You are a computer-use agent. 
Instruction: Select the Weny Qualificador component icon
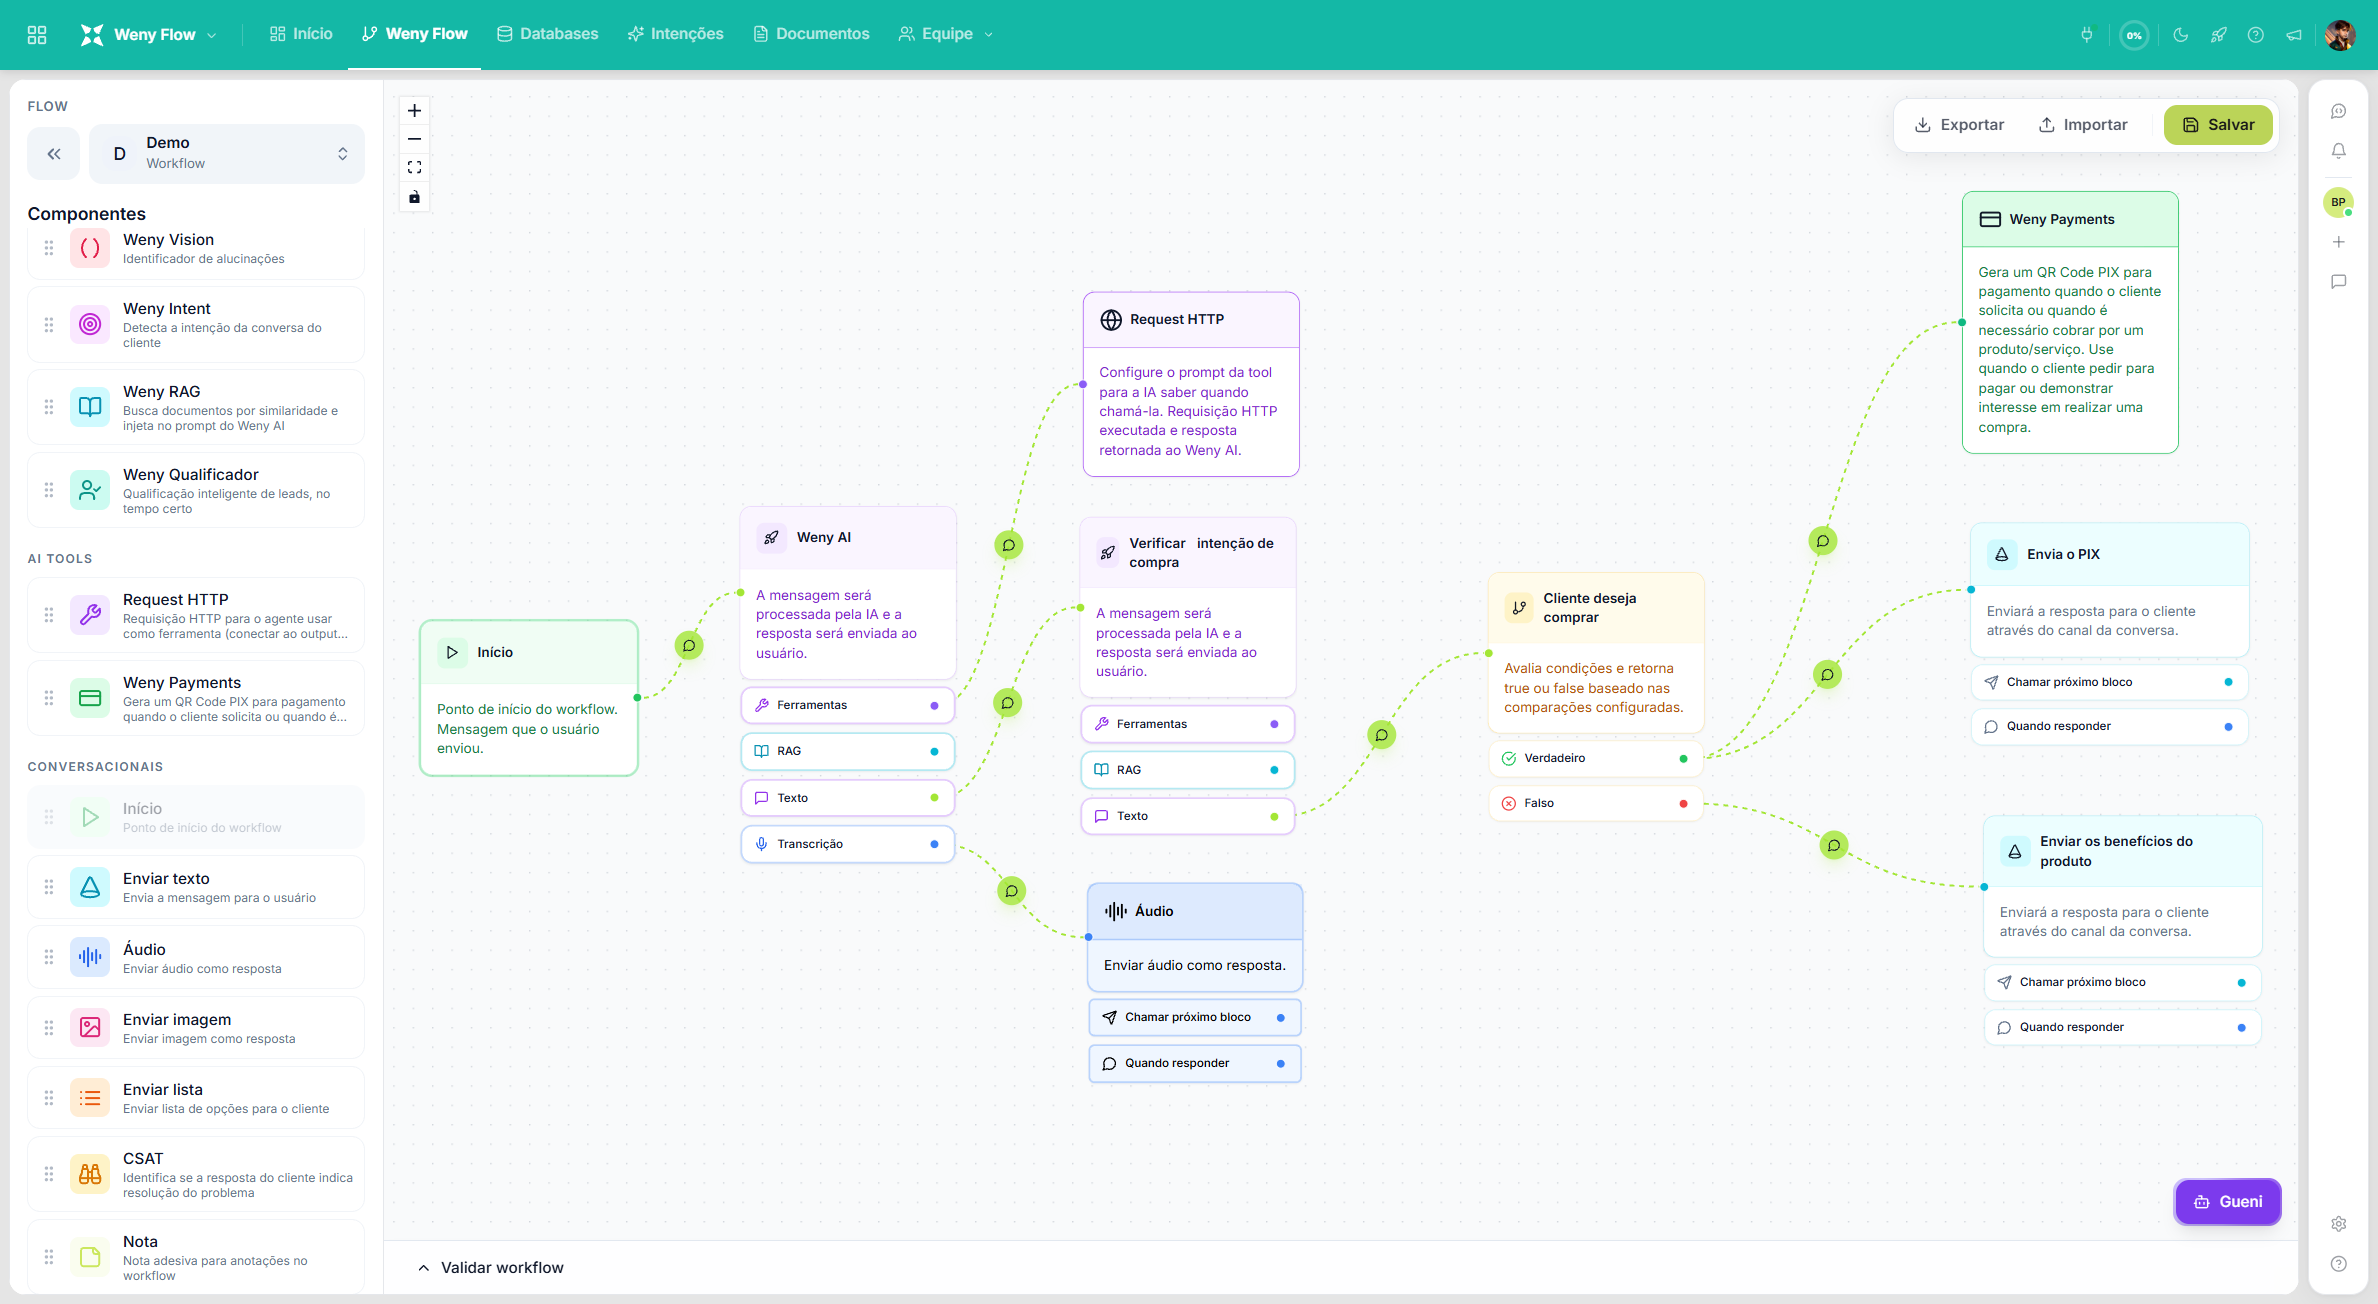point(90,490)
